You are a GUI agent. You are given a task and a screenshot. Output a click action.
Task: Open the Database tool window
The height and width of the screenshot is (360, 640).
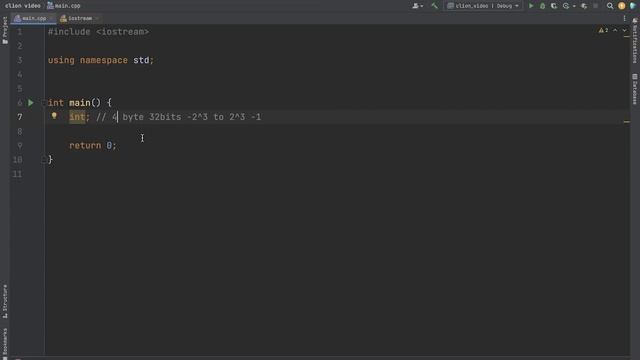[635, 89]
